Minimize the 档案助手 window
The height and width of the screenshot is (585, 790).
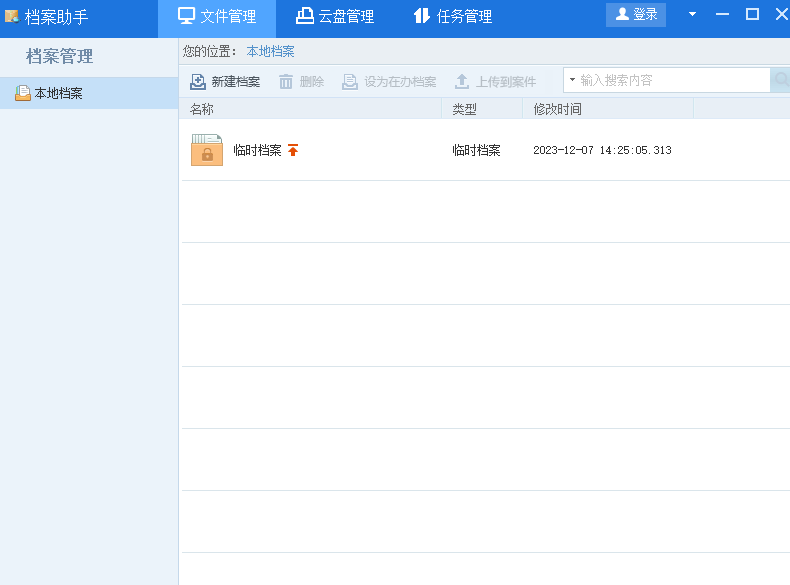[x=722, y=14]
